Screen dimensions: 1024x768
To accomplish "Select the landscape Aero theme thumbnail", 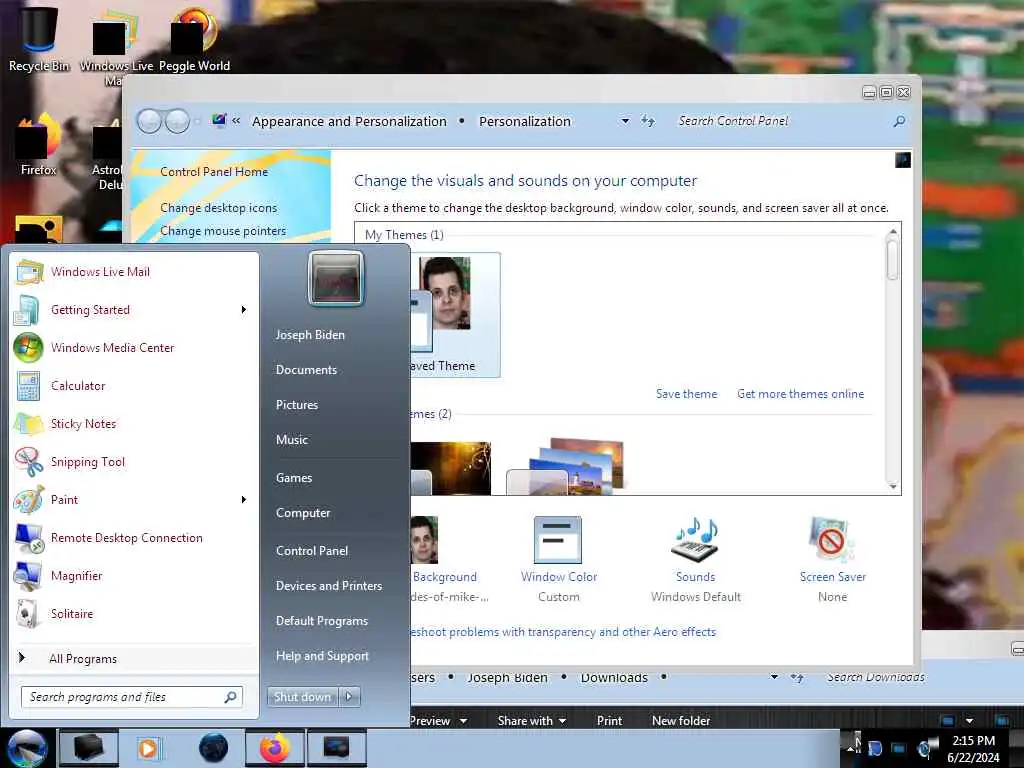I will point(566,465).
